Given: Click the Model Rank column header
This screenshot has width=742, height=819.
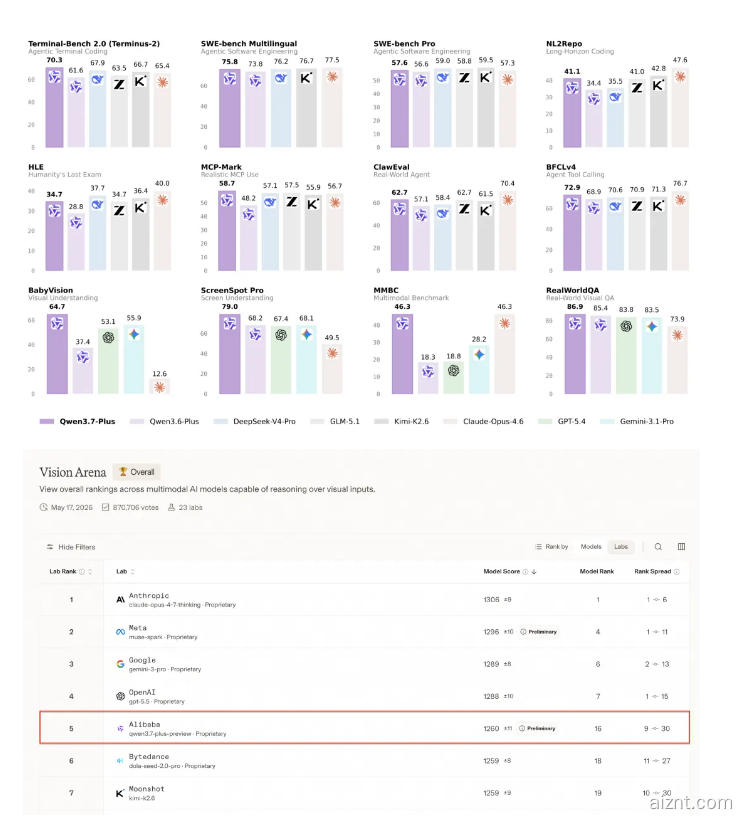Looking at the screenshot, I should 597,571.
